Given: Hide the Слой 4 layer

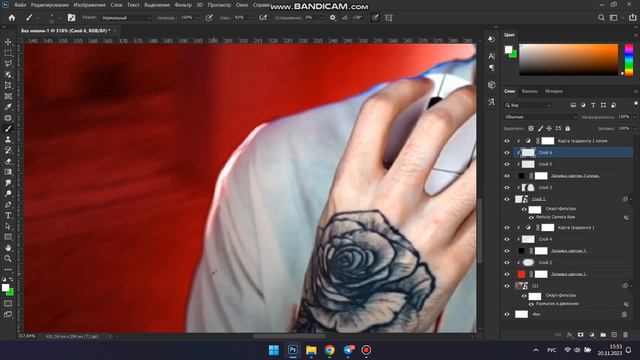Looking at the screenshot, I should pyautogui.click(x=507, y=239).
